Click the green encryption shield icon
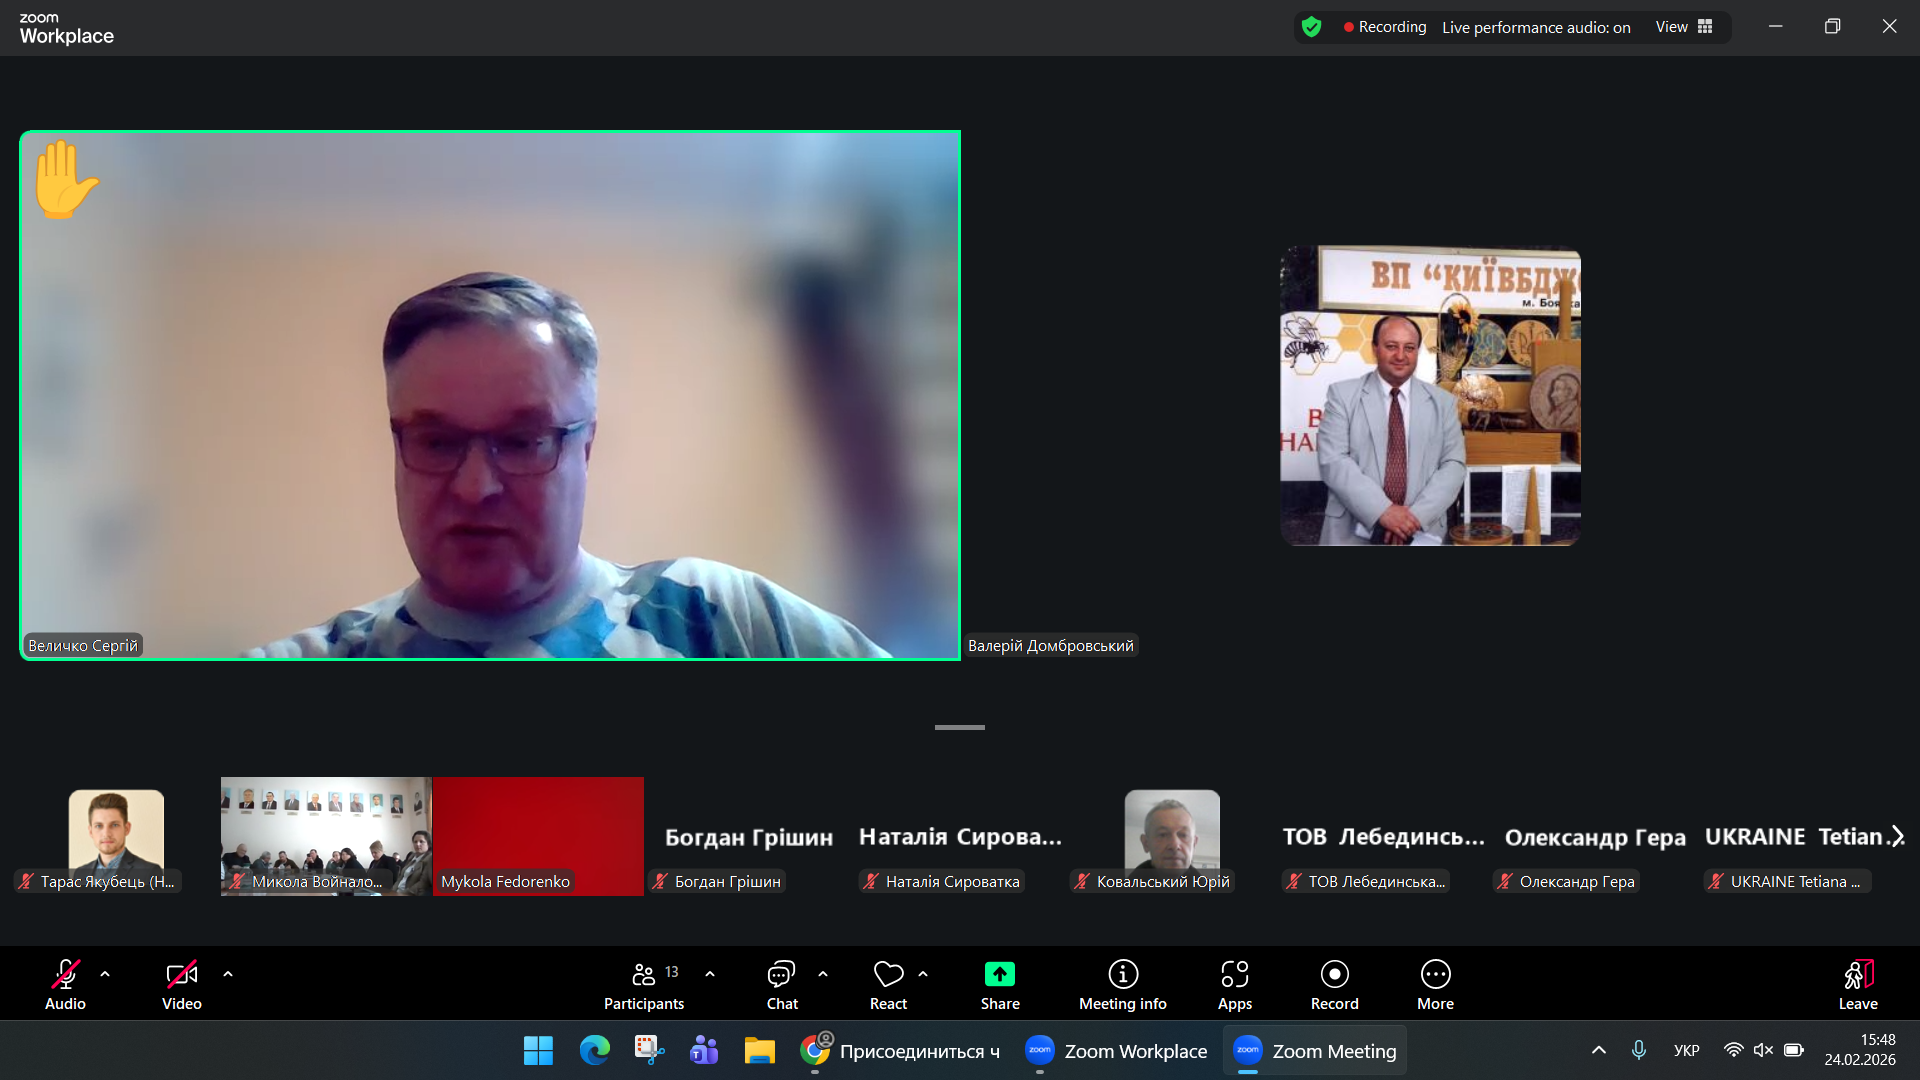This screenshot has height=1080, width=1920. [1312, 27]
